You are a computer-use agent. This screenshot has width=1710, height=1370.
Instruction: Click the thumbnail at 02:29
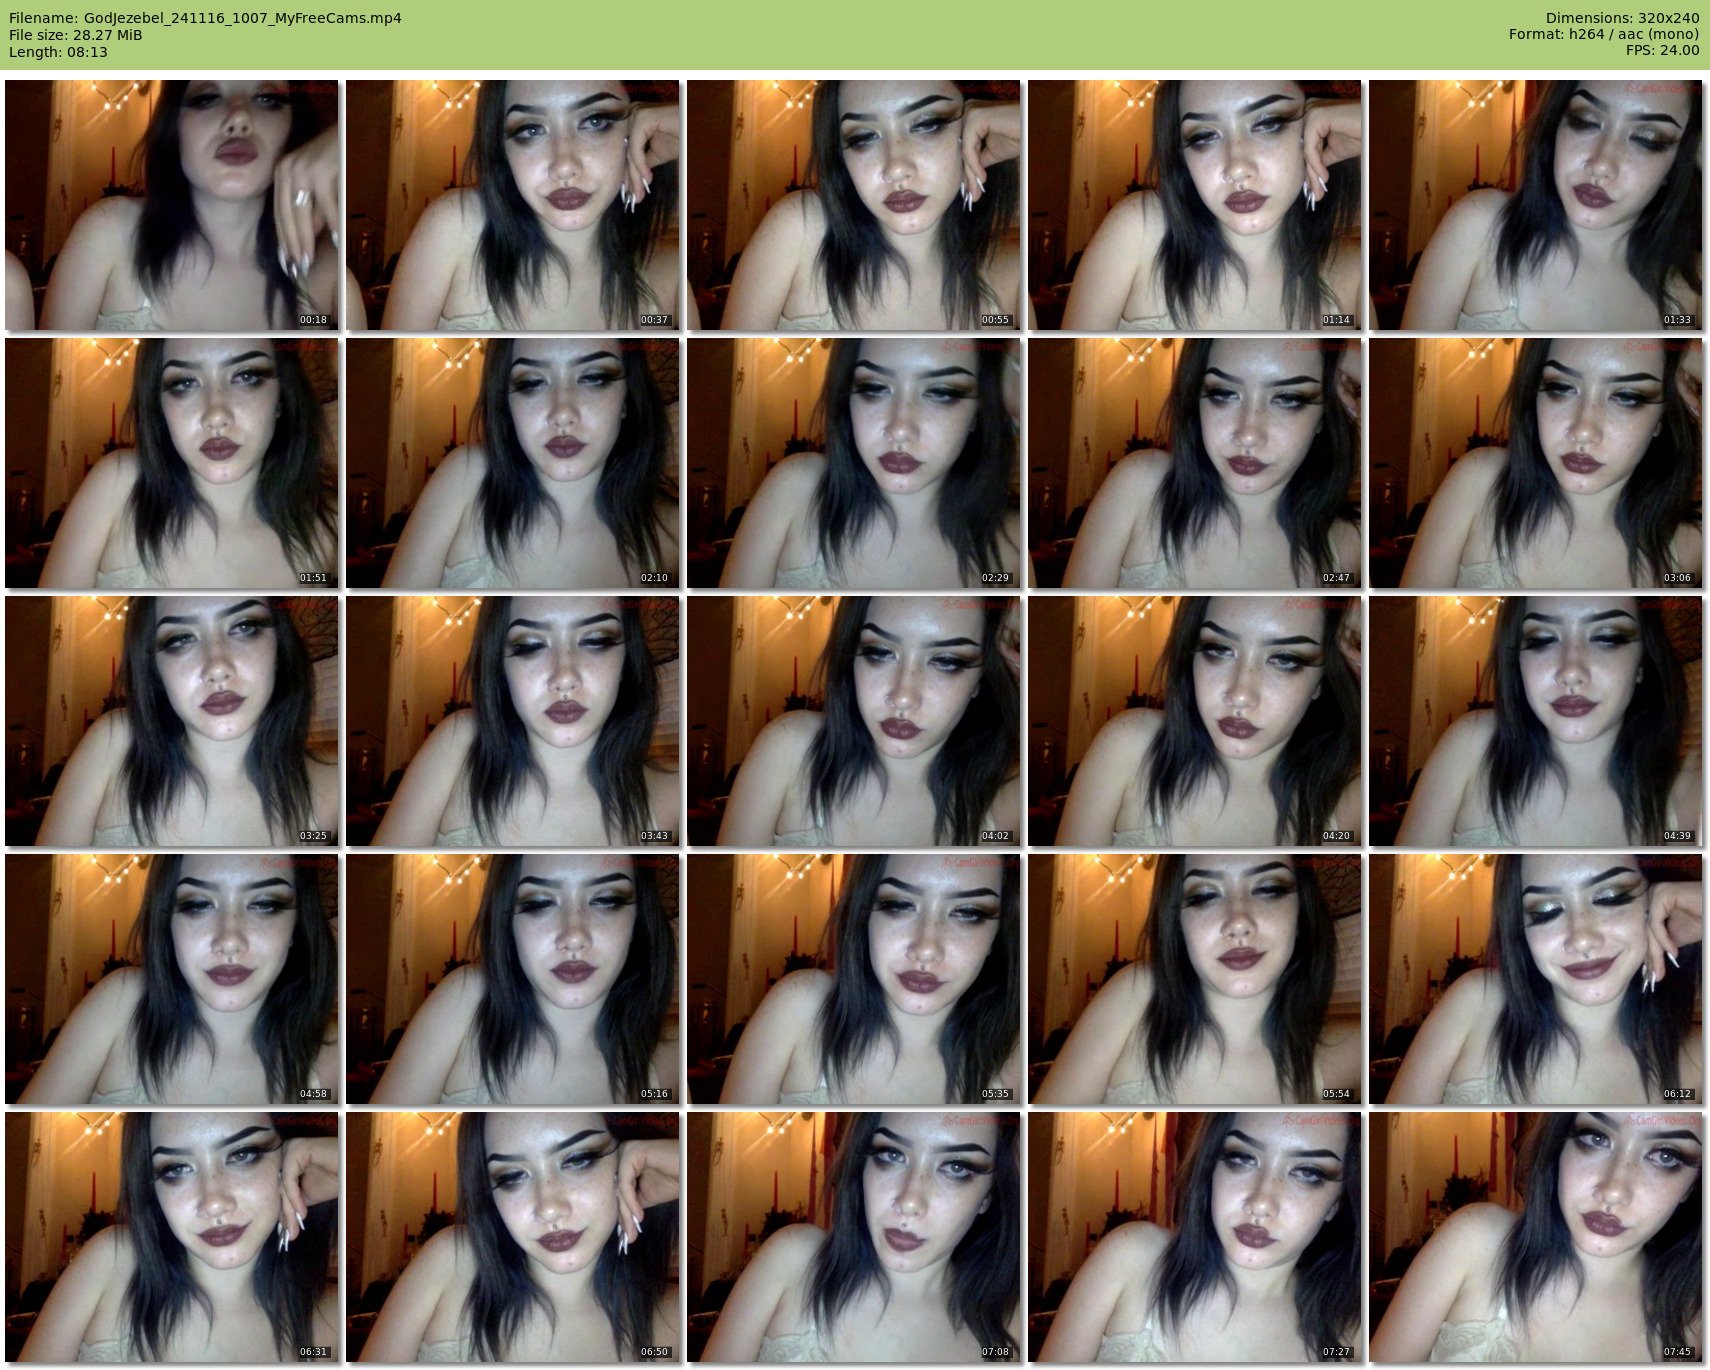click(x=853, y=463)
